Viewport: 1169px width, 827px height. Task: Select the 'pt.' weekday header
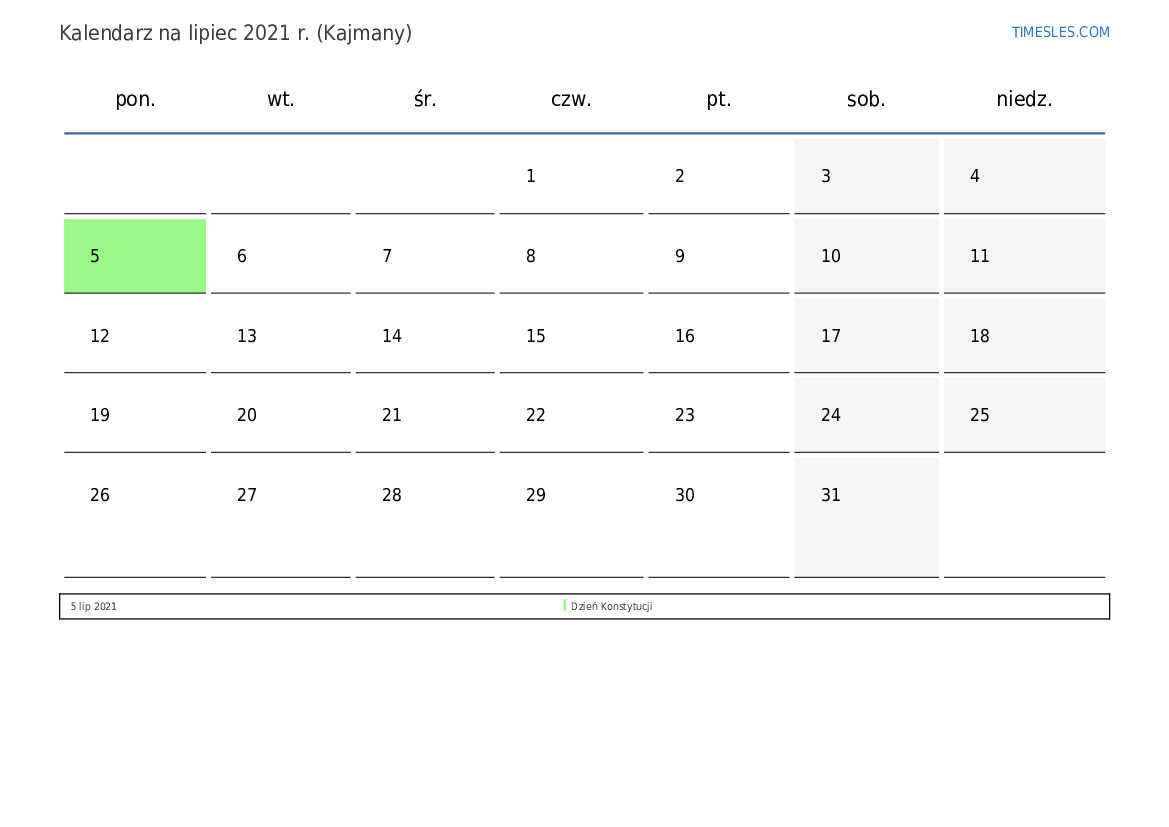coord(719,99)
